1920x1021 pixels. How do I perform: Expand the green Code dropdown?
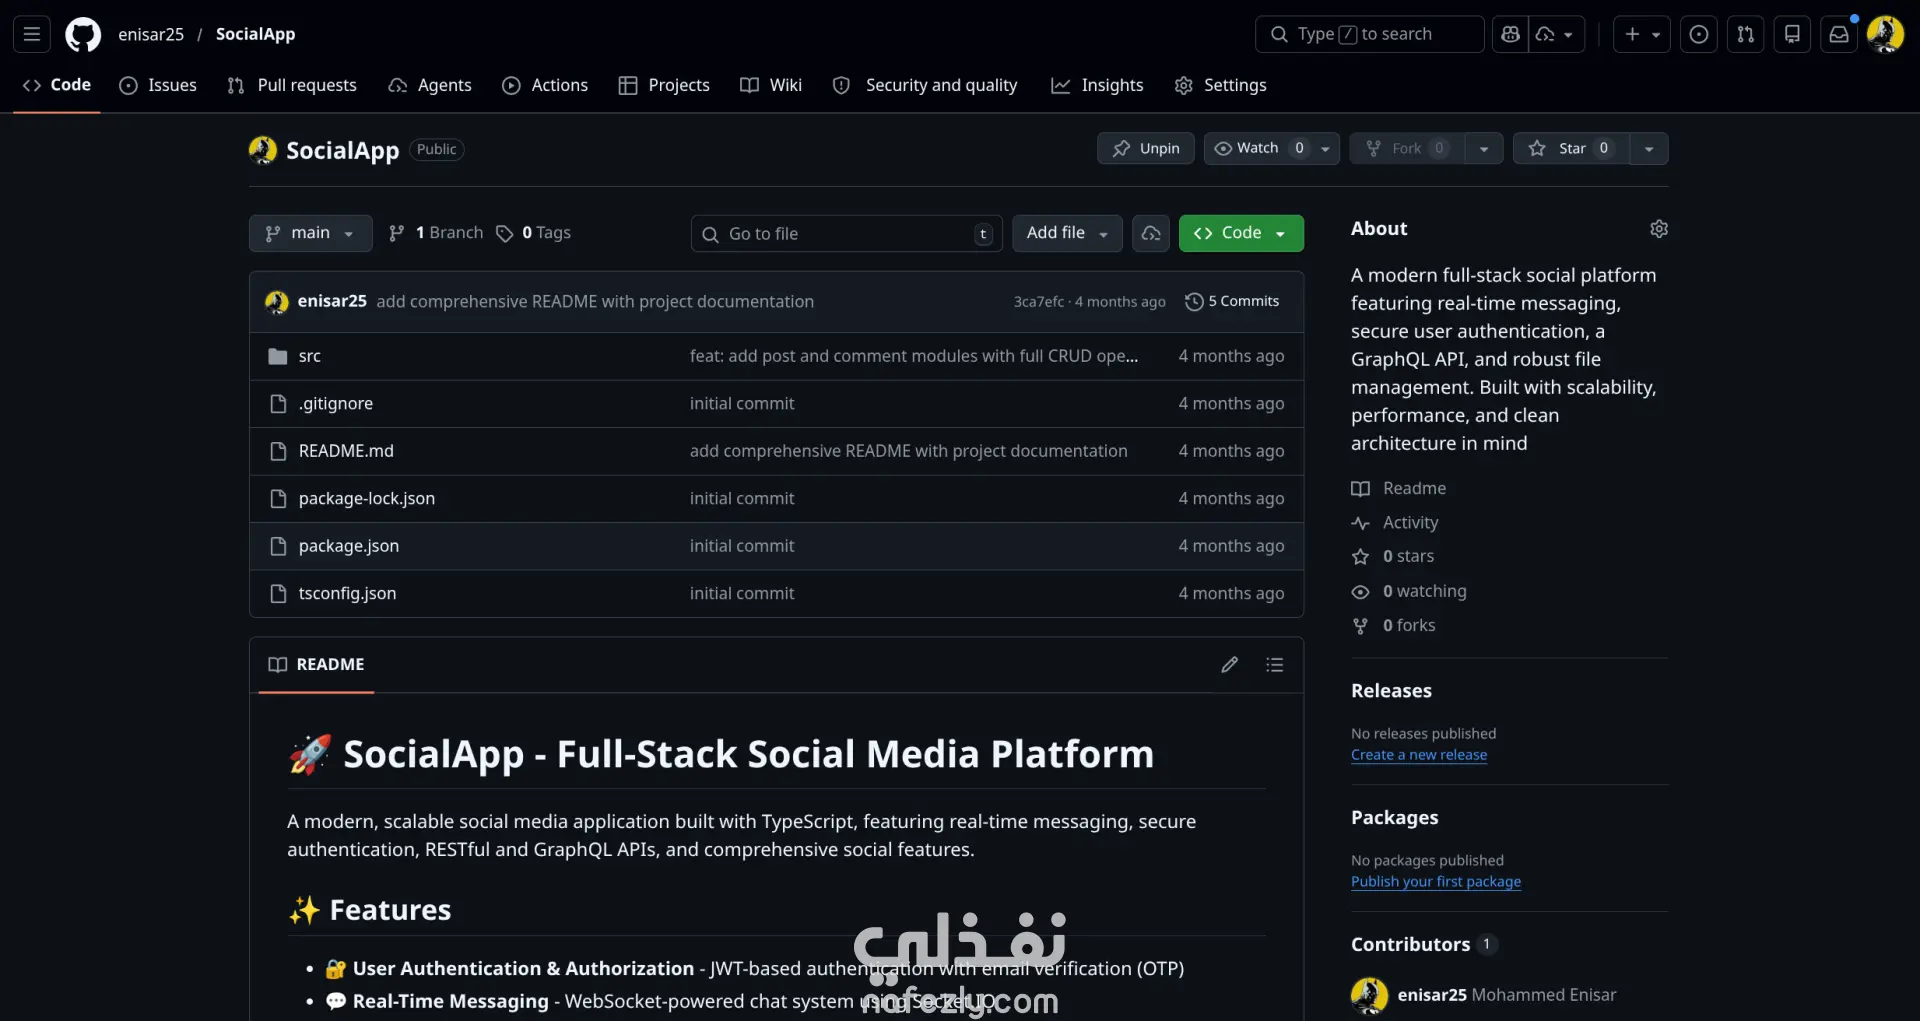(x=1241, y=233)
